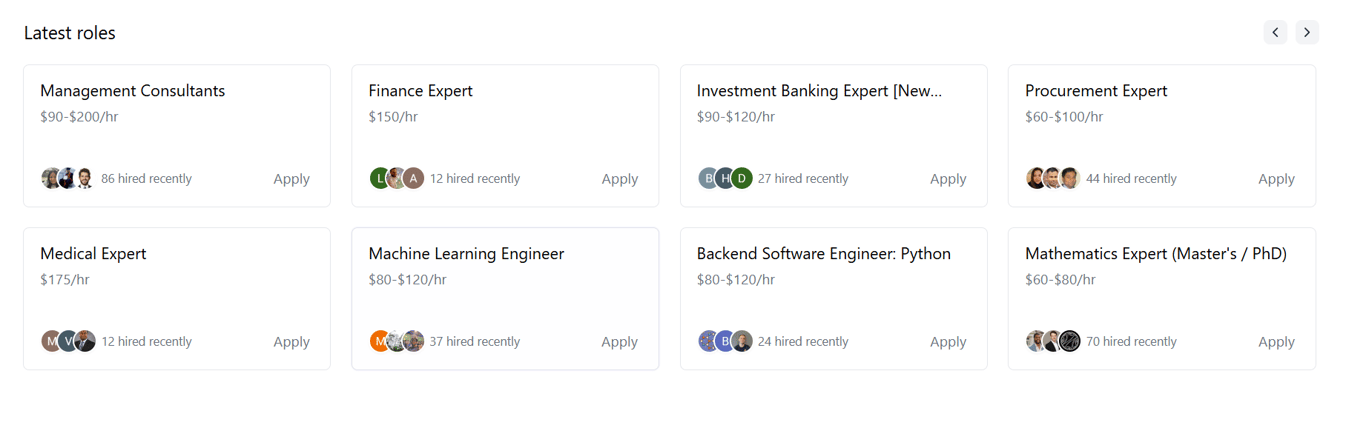Click the avatars on Backend Software Engineer card
This screenshot has width=1366, height=428.
(725, 341)
